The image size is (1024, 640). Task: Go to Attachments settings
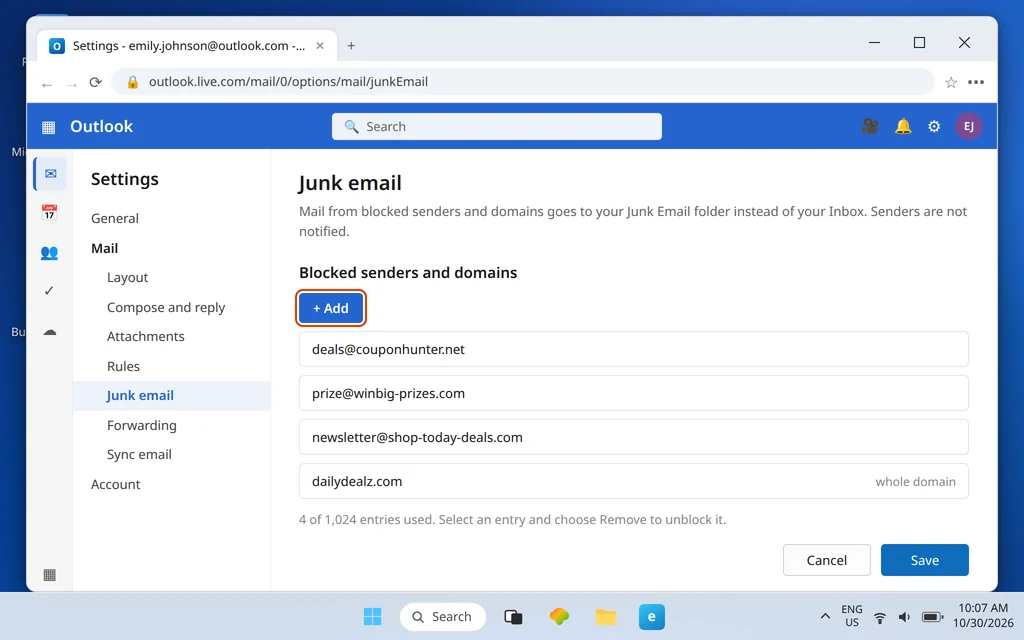(x=146, y=336)
